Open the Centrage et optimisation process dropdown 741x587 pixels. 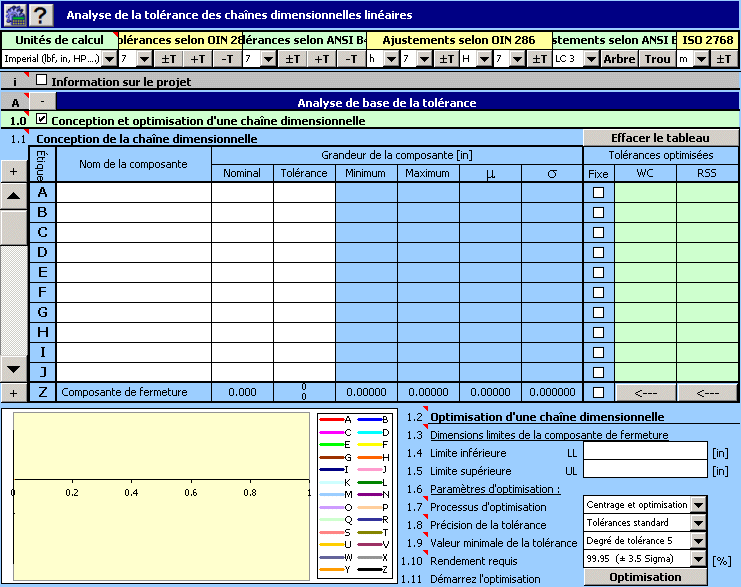(698, 505)
